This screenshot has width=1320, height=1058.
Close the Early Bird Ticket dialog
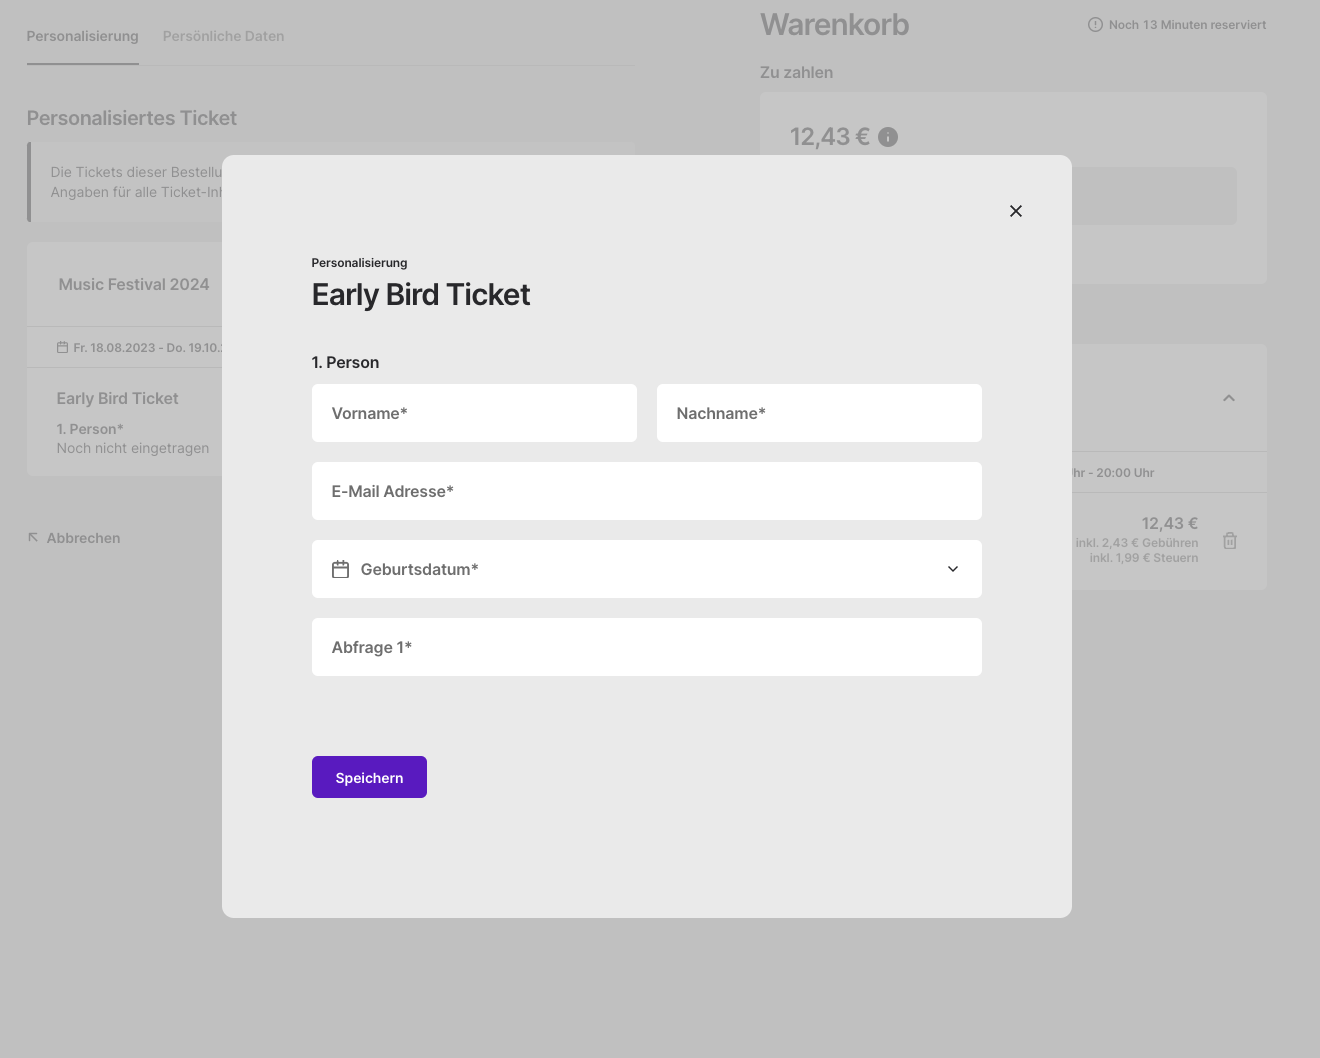(x=1016, y=211)
